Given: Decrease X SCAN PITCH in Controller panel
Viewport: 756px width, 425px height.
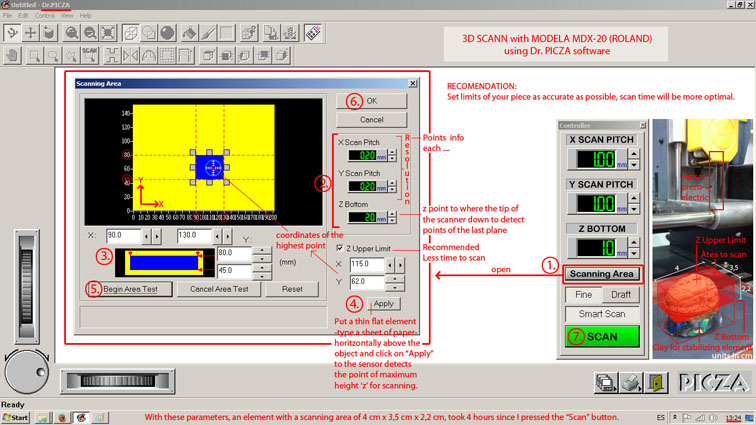Looking at the screenshot, I should pyautogui.click(x=634, y=165).
